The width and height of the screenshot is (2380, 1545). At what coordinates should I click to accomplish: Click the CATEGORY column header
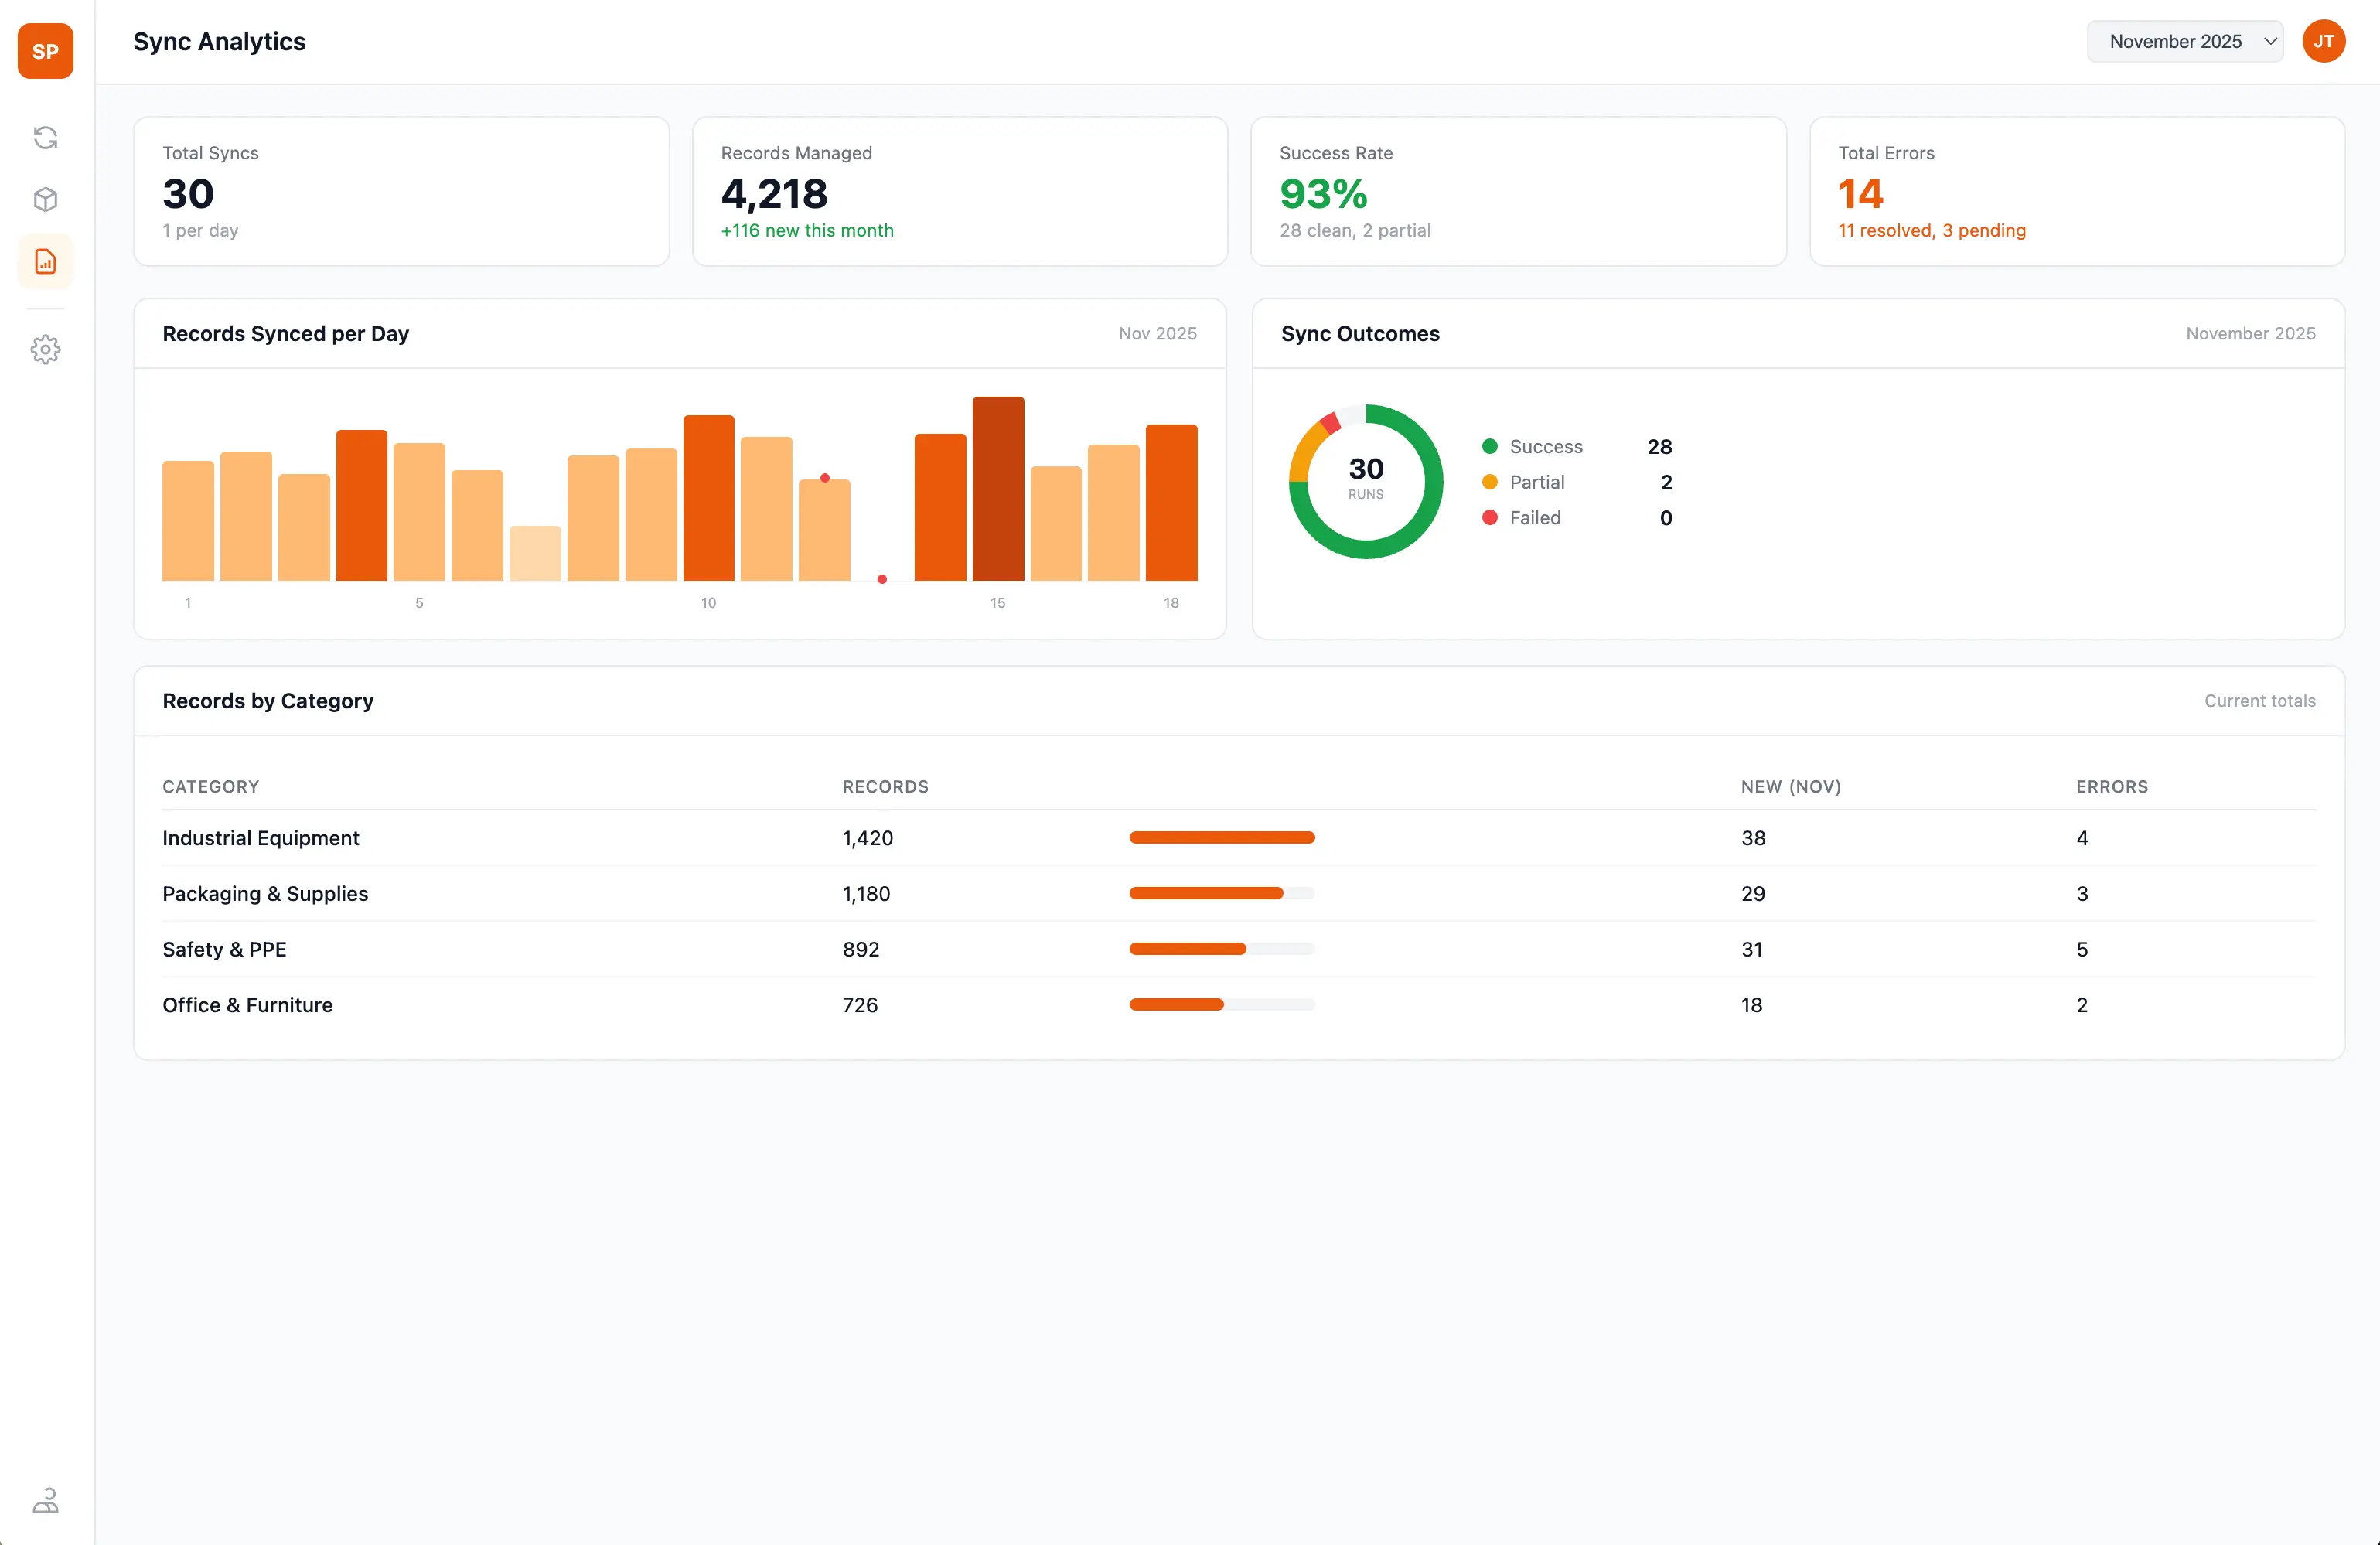[x=211, y=786]
